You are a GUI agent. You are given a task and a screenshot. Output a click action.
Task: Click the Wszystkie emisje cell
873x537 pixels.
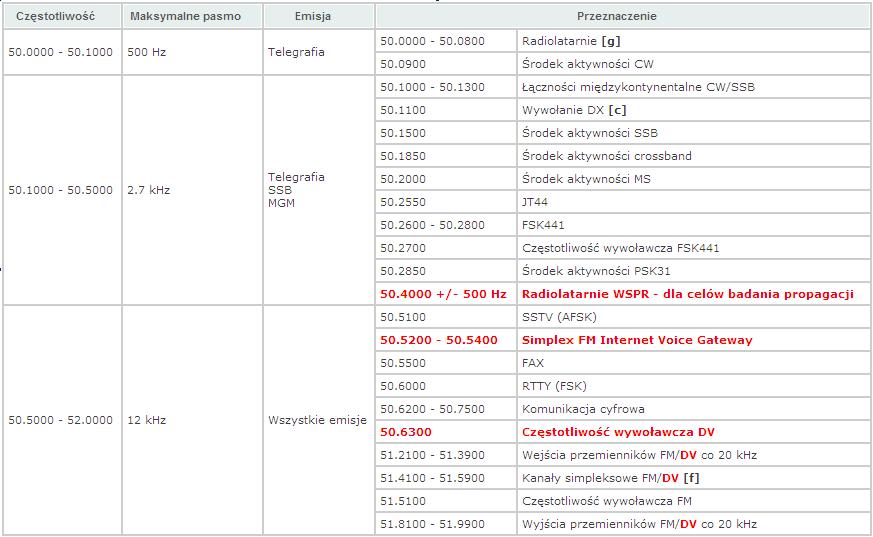point(310,420)
